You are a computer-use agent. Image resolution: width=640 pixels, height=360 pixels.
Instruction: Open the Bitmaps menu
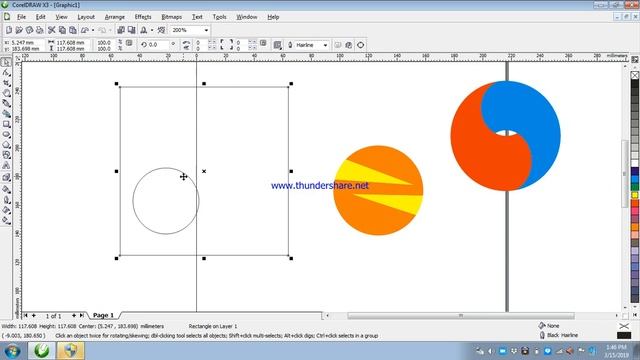(x=171, y=17)
